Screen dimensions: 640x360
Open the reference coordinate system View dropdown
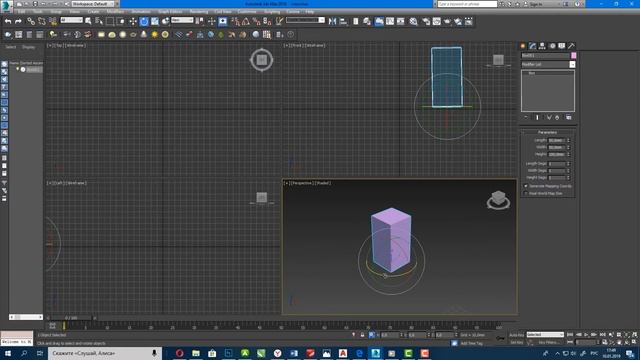coord(182,20)
